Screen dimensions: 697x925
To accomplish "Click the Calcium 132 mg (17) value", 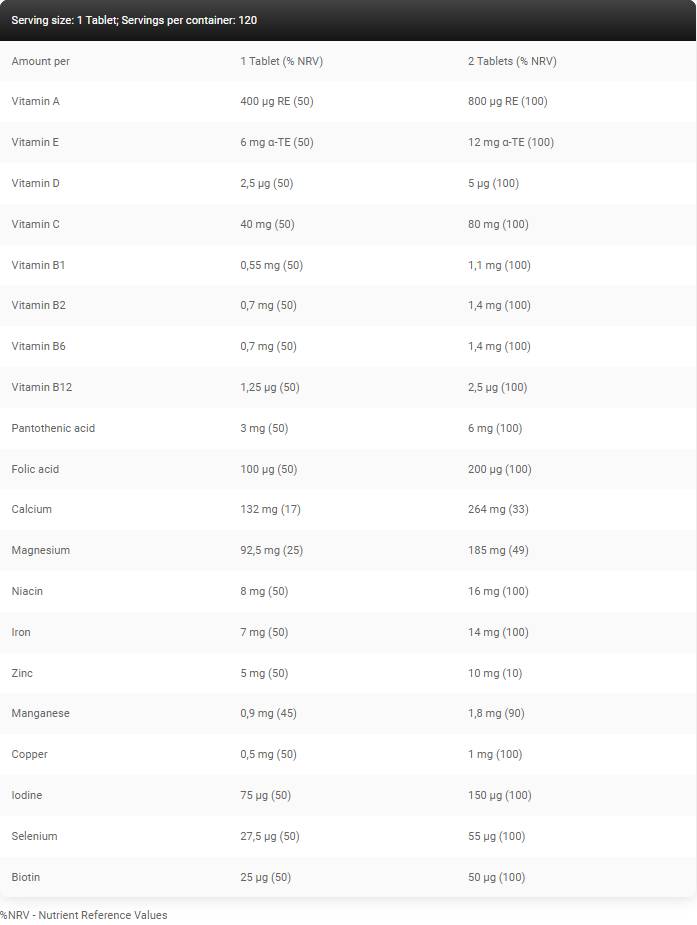I will pos(271,509).
